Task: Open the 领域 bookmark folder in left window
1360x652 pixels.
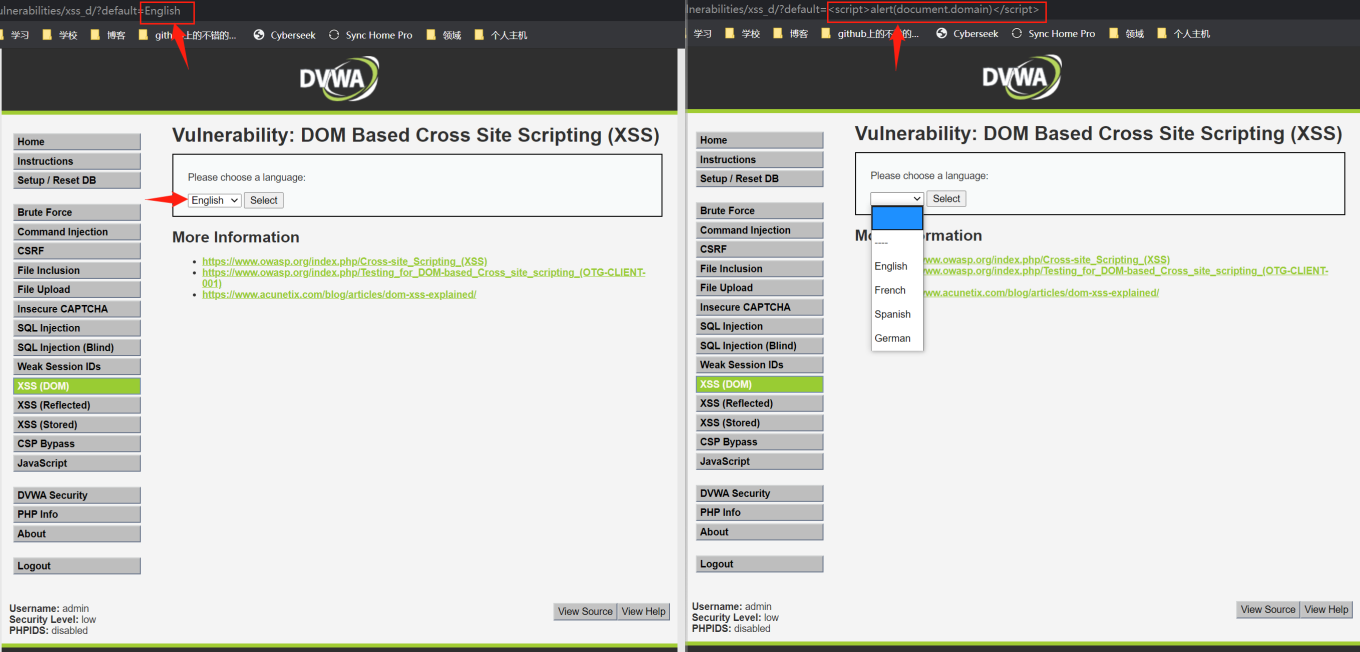Action: 443,35
